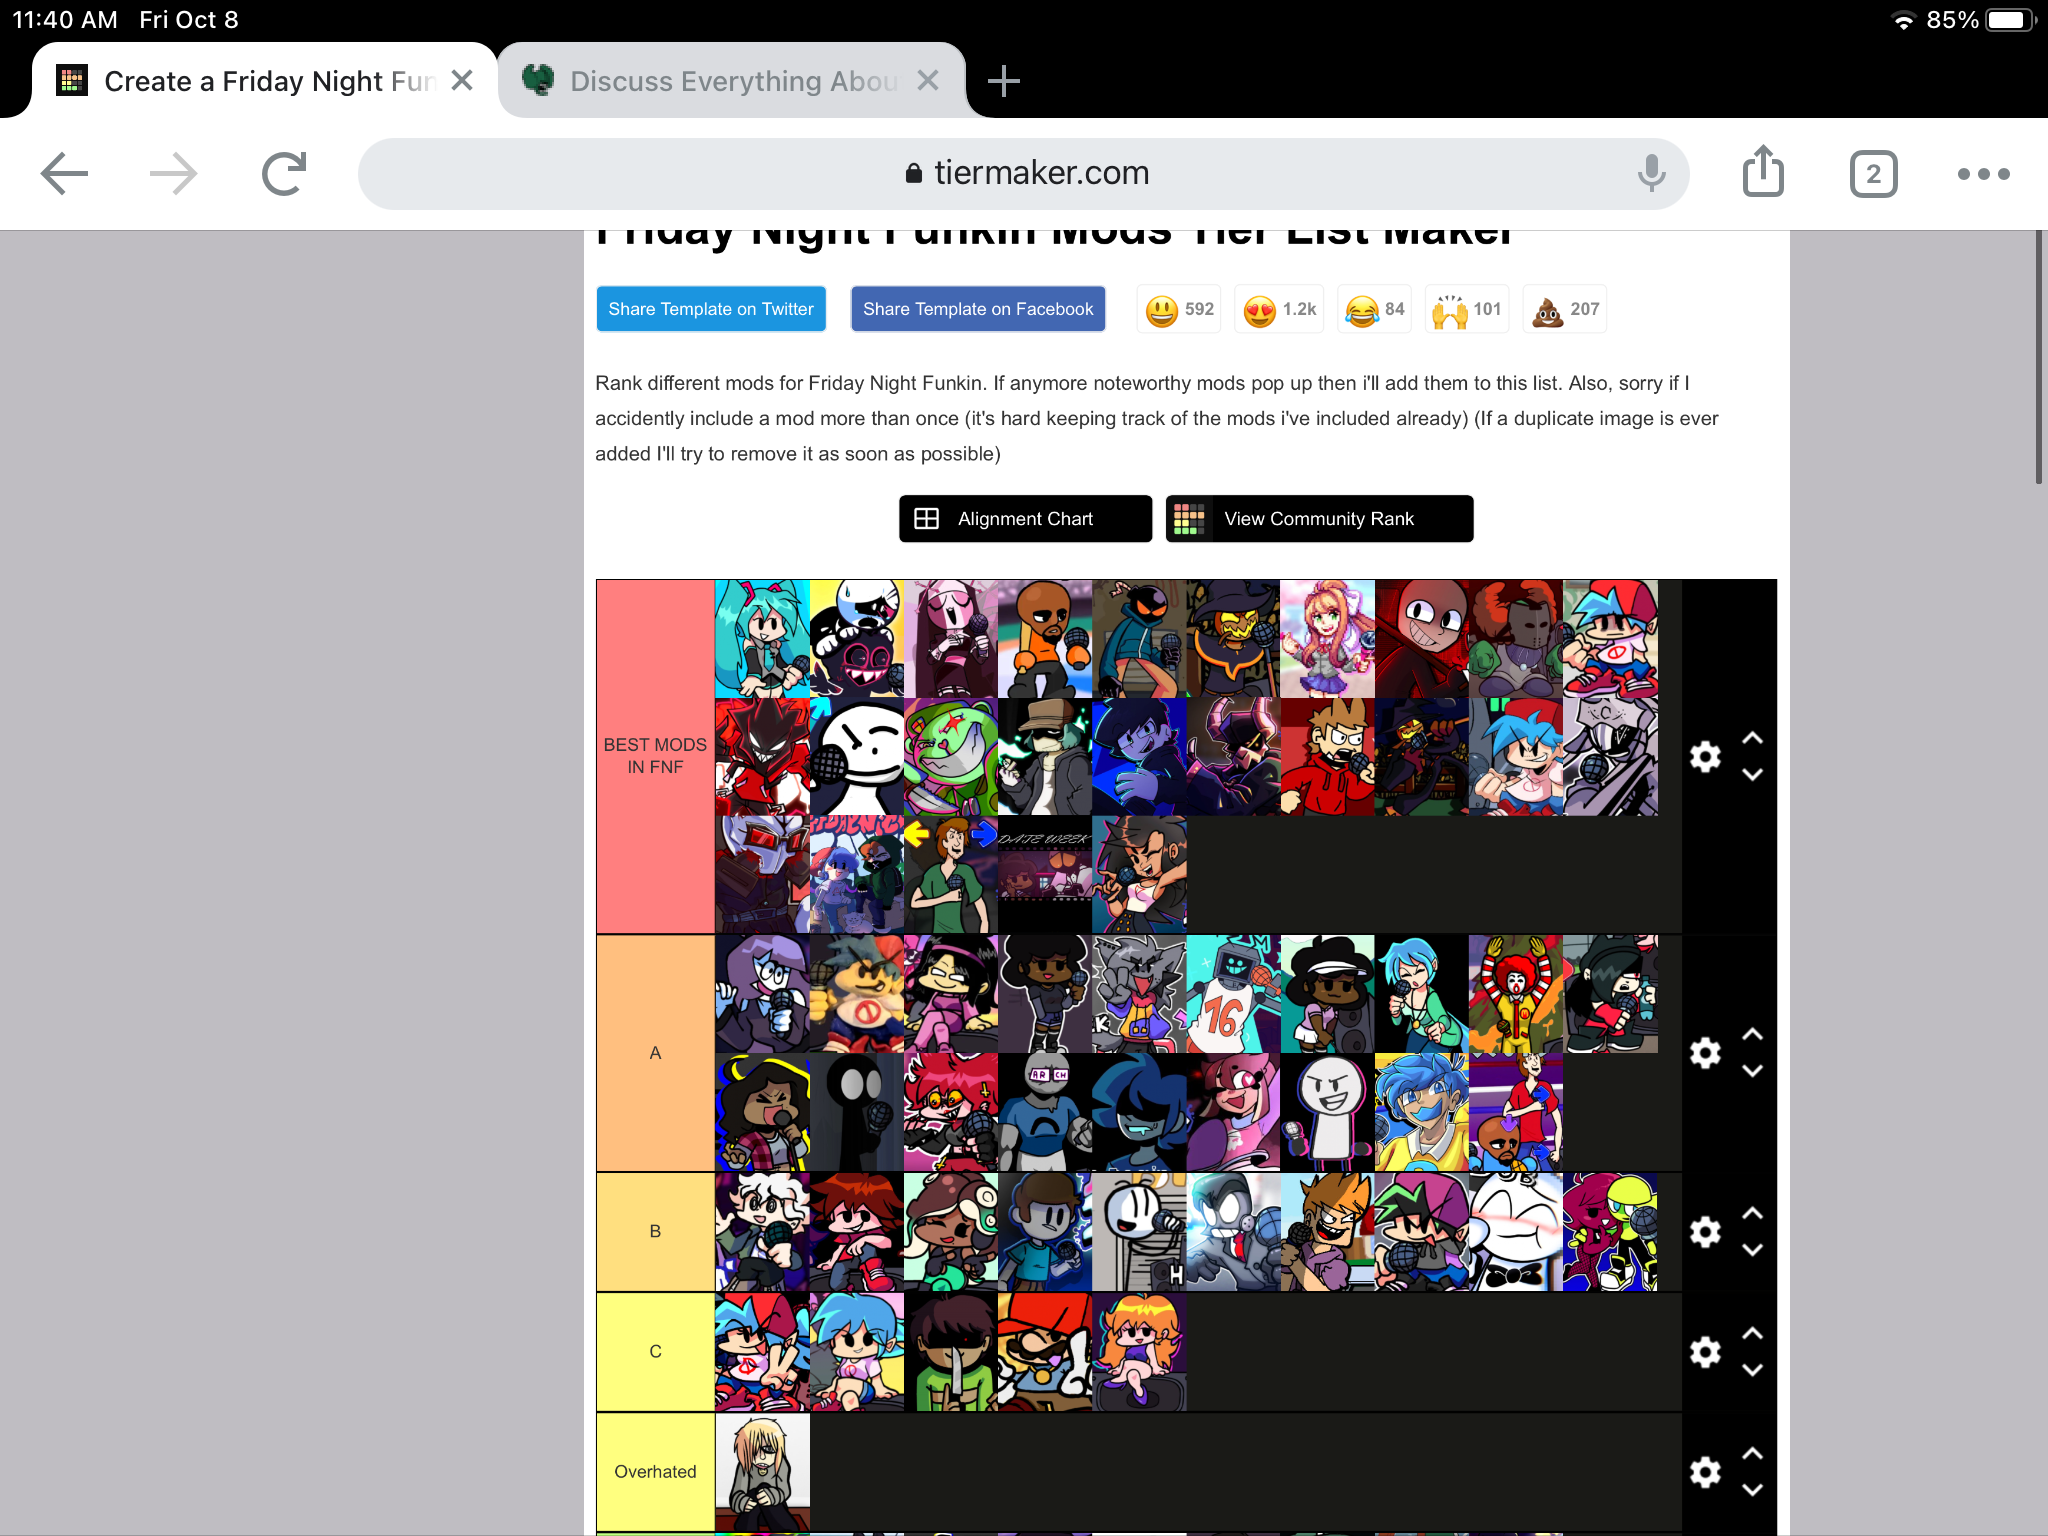Image resolution: width=2048 pixels, height=1536 pixels.
Task: React with the smiley face emoji 592
Action: point(1180,310)
